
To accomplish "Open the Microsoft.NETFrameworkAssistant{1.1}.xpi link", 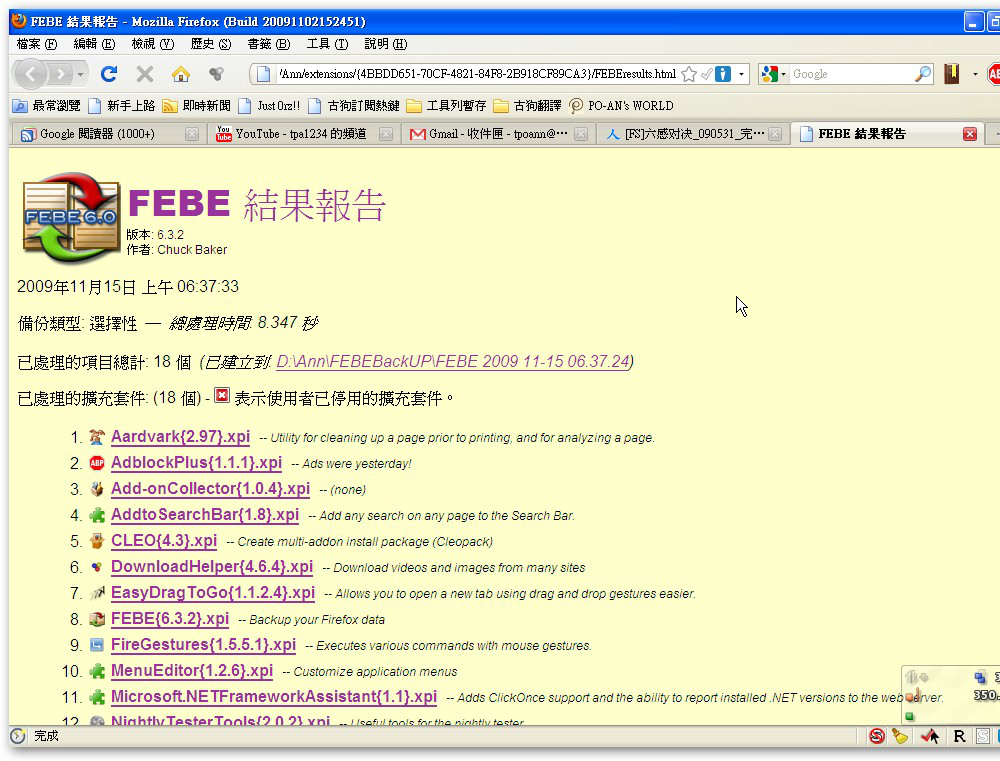I will (274, 697).
